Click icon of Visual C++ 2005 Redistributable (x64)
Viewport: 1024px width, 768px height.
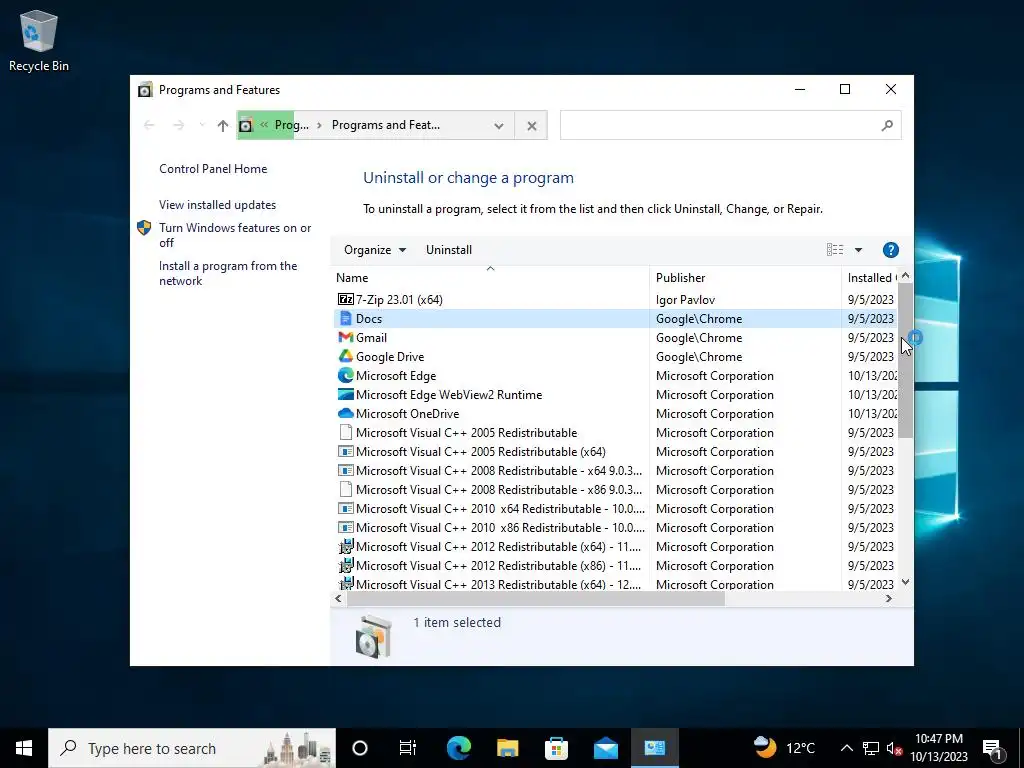coord(345,452)
